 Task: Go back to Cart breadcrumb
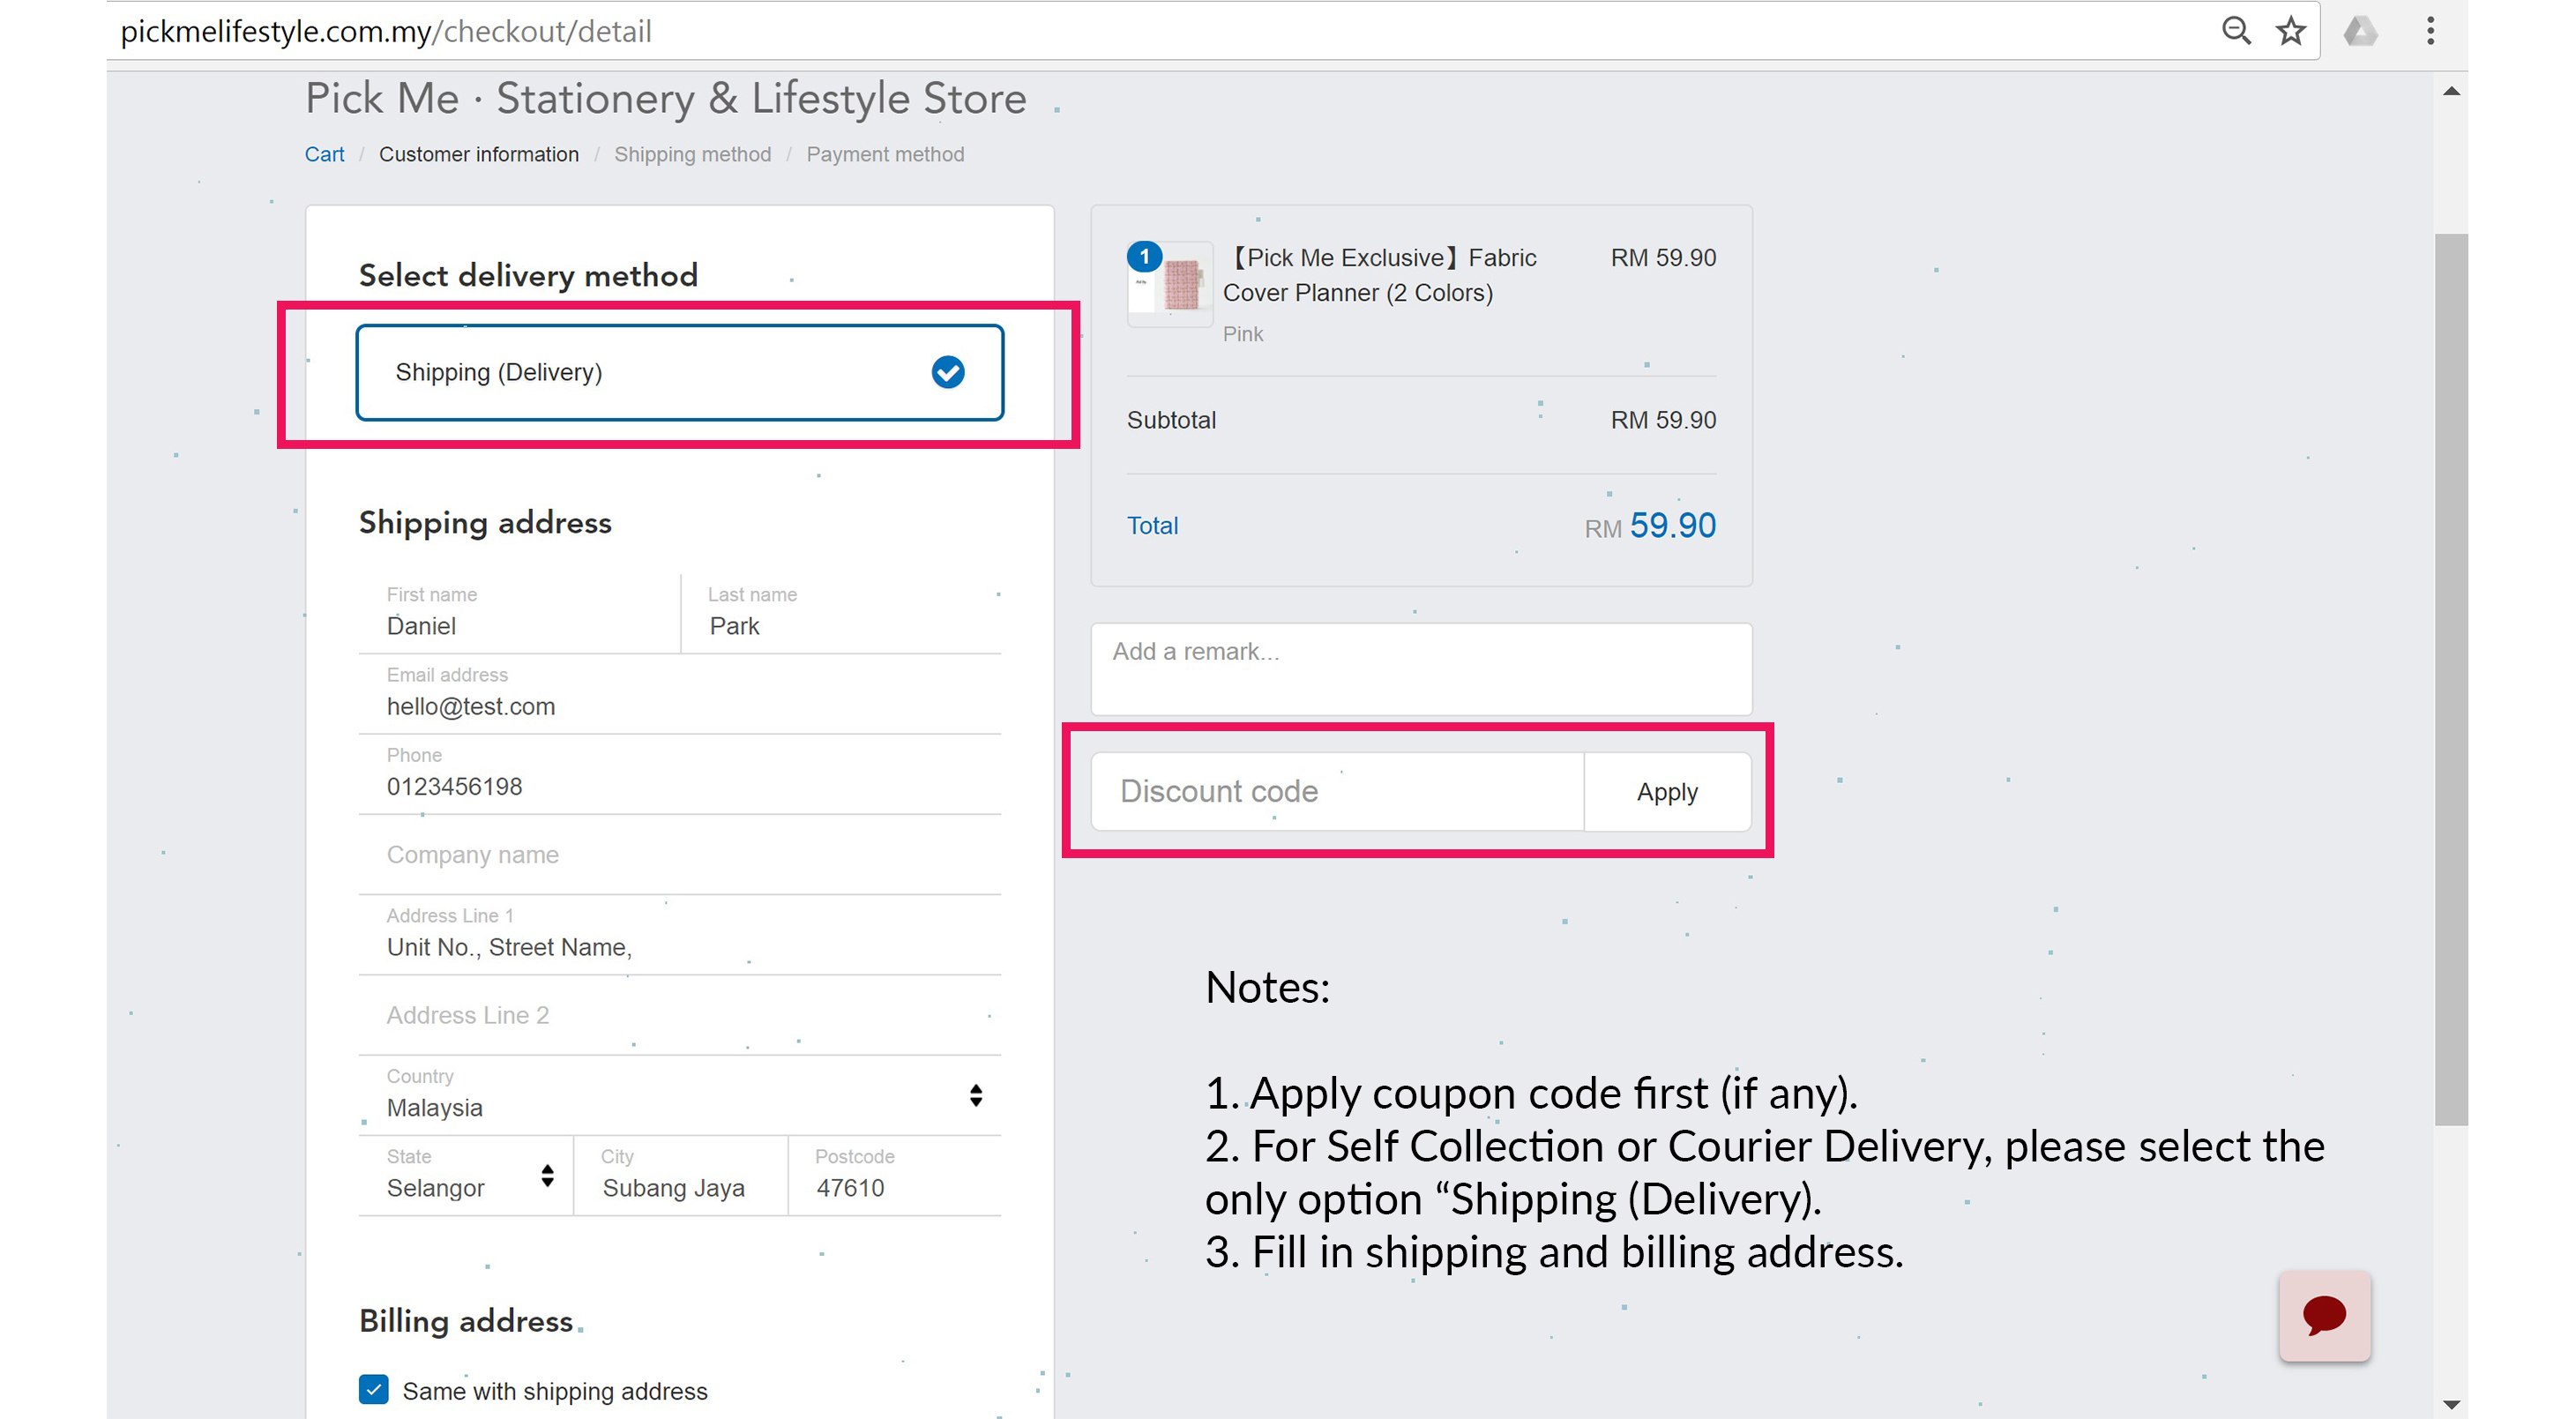click(324, 154)
